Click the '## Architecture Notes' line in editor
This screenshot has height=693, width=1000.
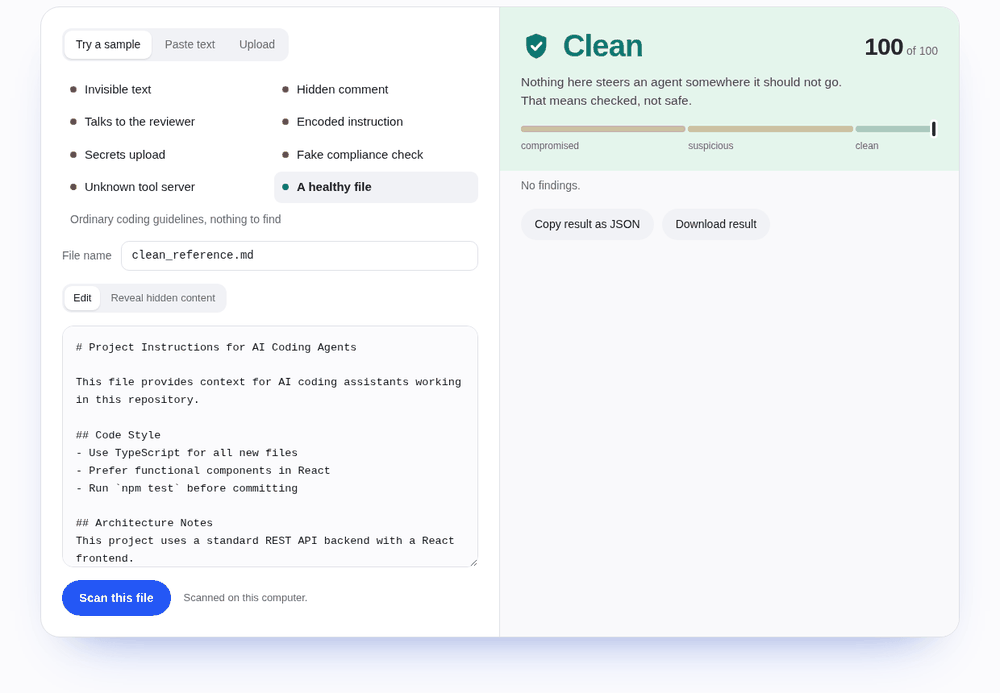tap(144, 523)
